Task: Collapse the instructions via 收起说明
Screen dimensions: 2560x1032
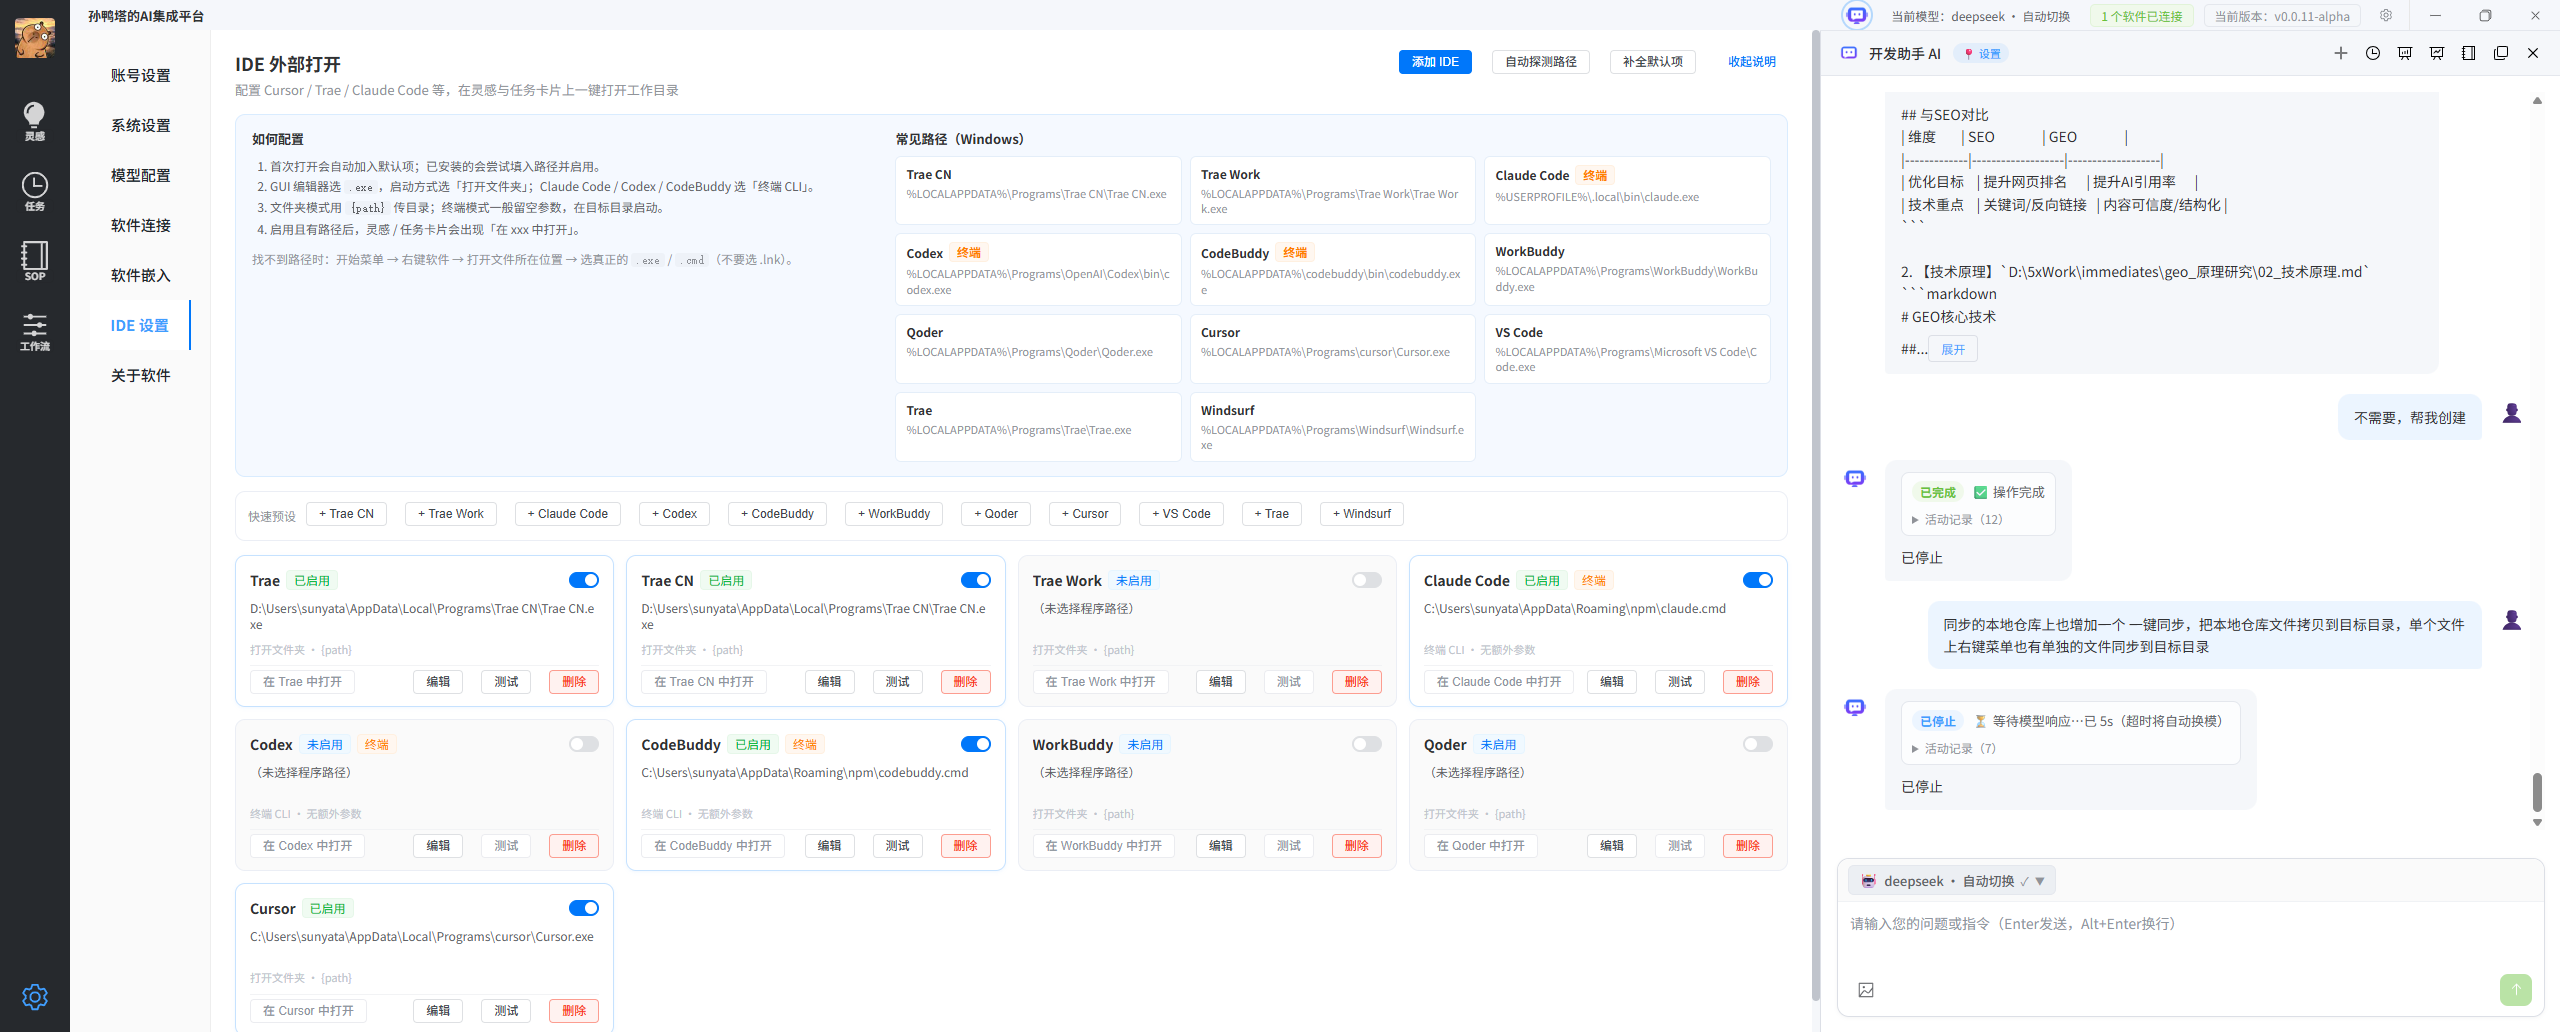Action: tap(1752, 62)
